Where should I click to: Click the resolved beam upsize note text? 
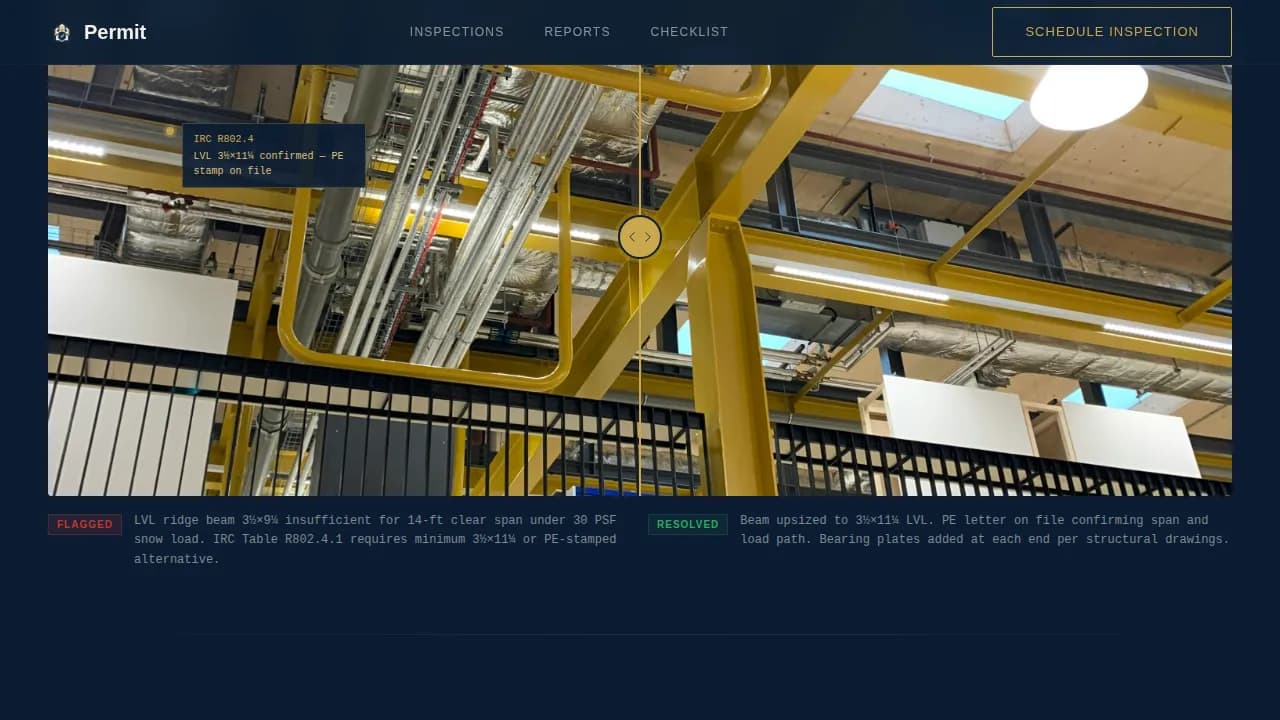[984, 529]
